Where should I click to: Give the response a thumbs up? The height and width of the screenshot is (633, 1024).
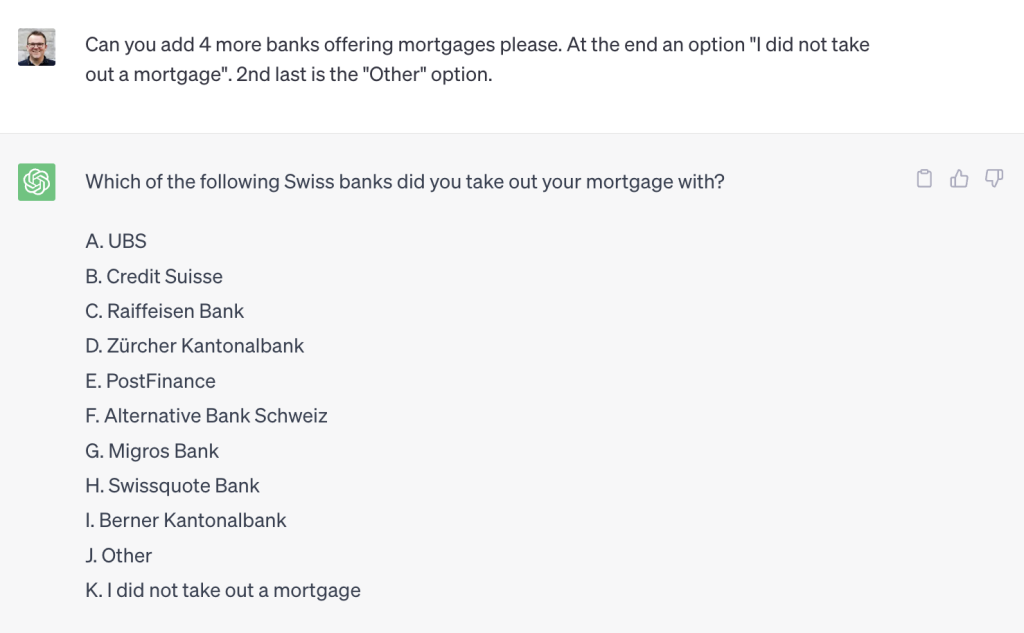(x=959, y=178)
